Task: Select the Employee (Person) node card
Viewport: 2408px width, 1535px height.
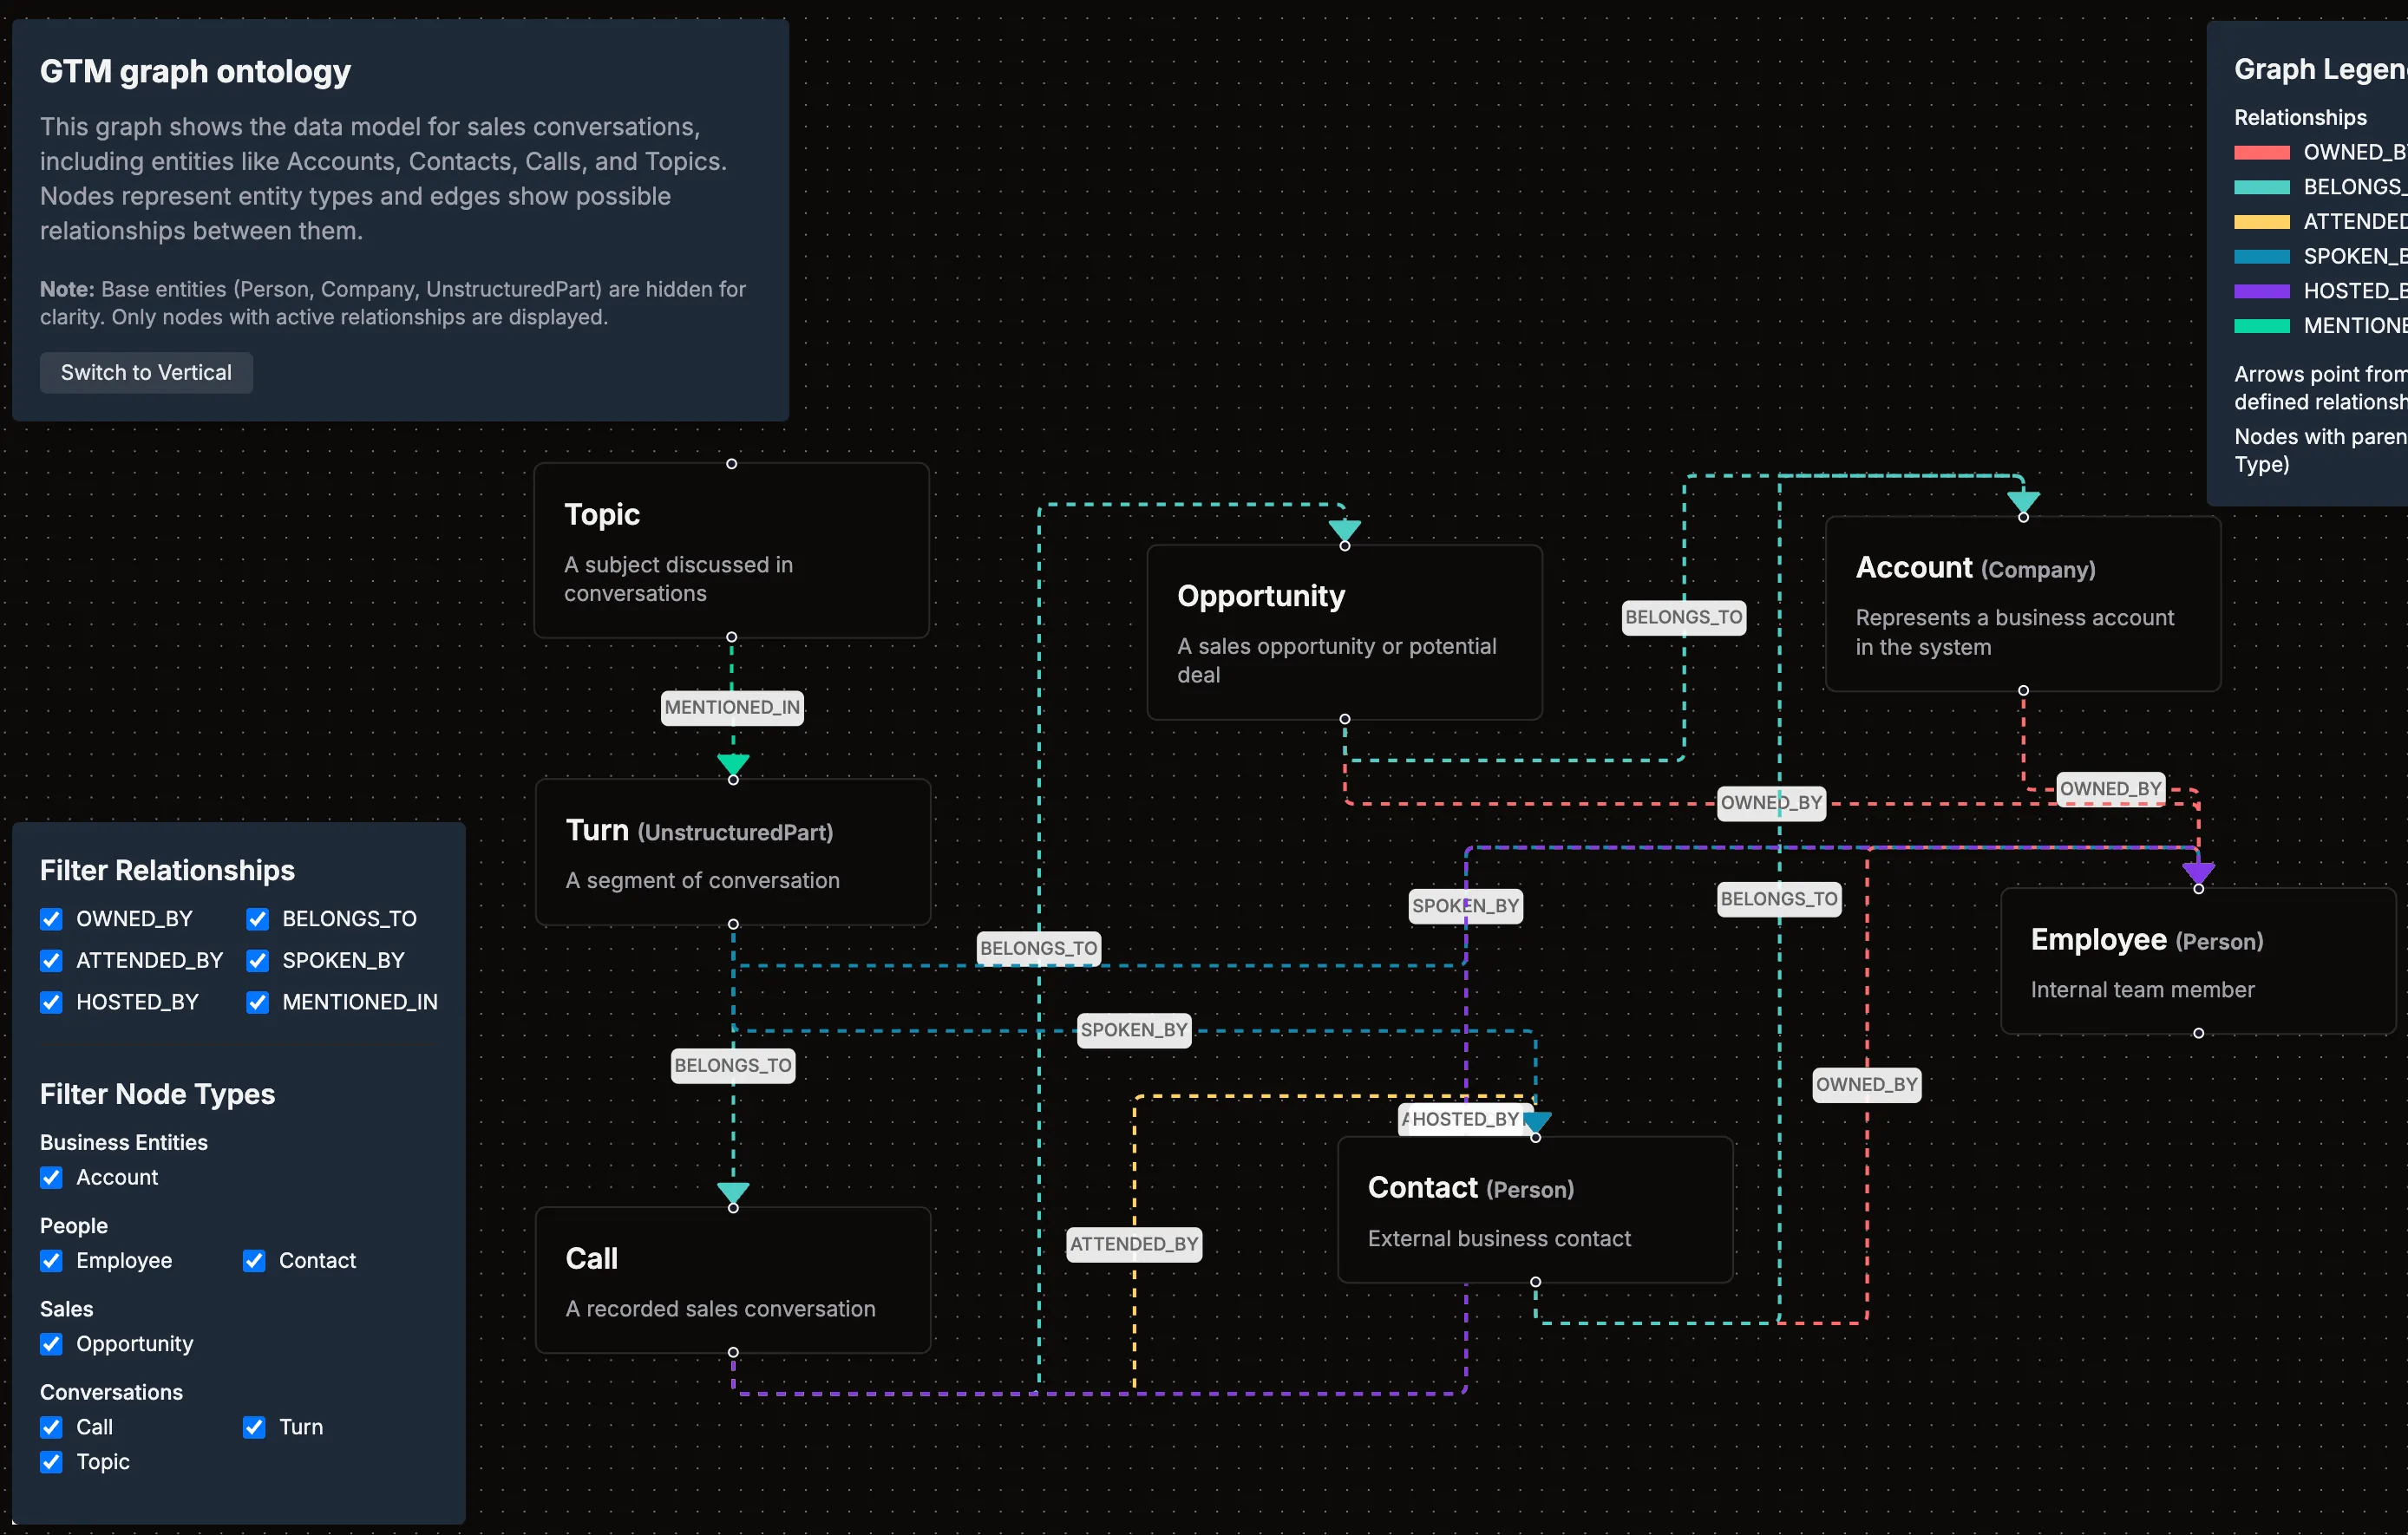Action: (x=2198, y=961)
